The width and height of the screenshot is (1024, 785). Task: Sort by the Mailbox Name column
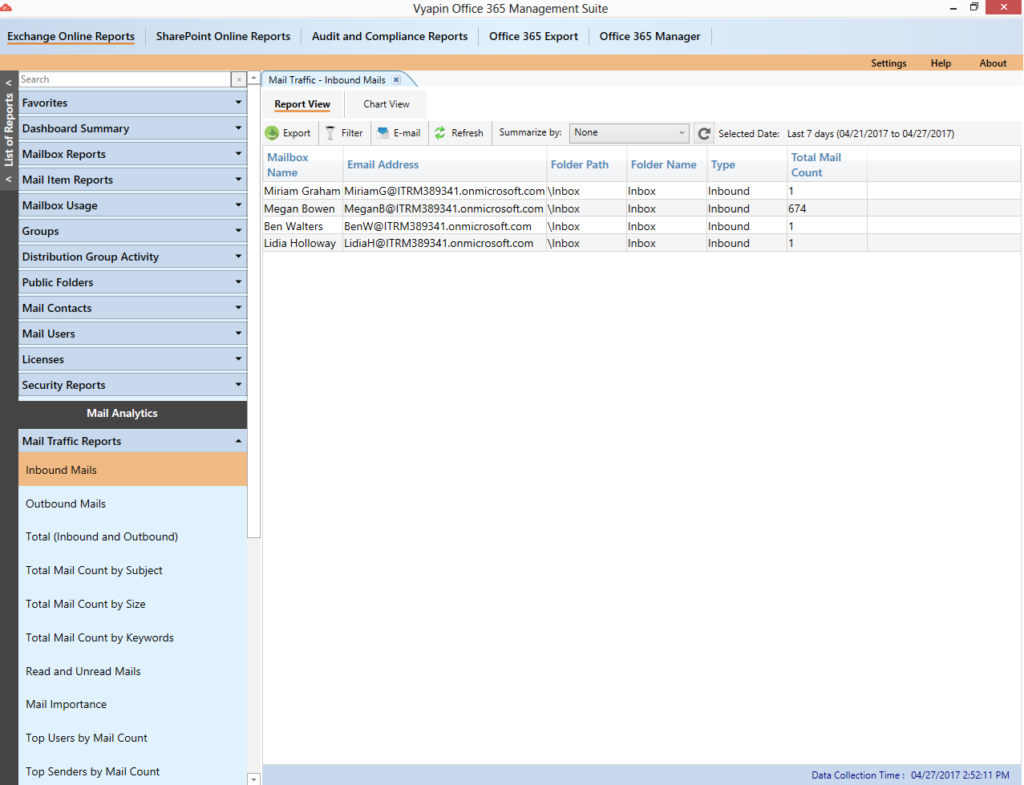303,165
